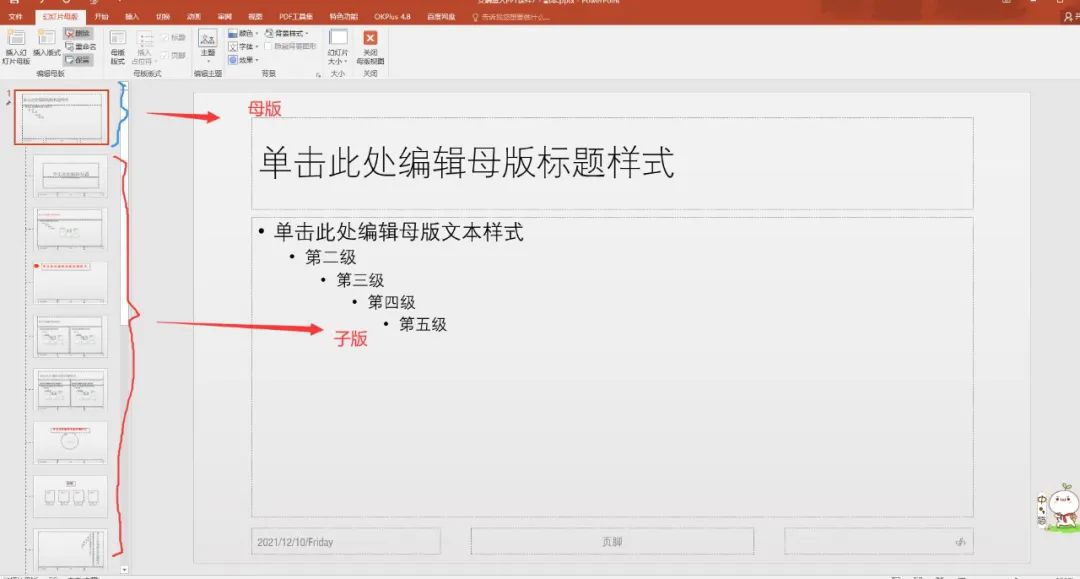This screenshot has height=579, width=1080.
Task: Expand the Colors (颜色) dropdown
Action: (x=243, y=33)
